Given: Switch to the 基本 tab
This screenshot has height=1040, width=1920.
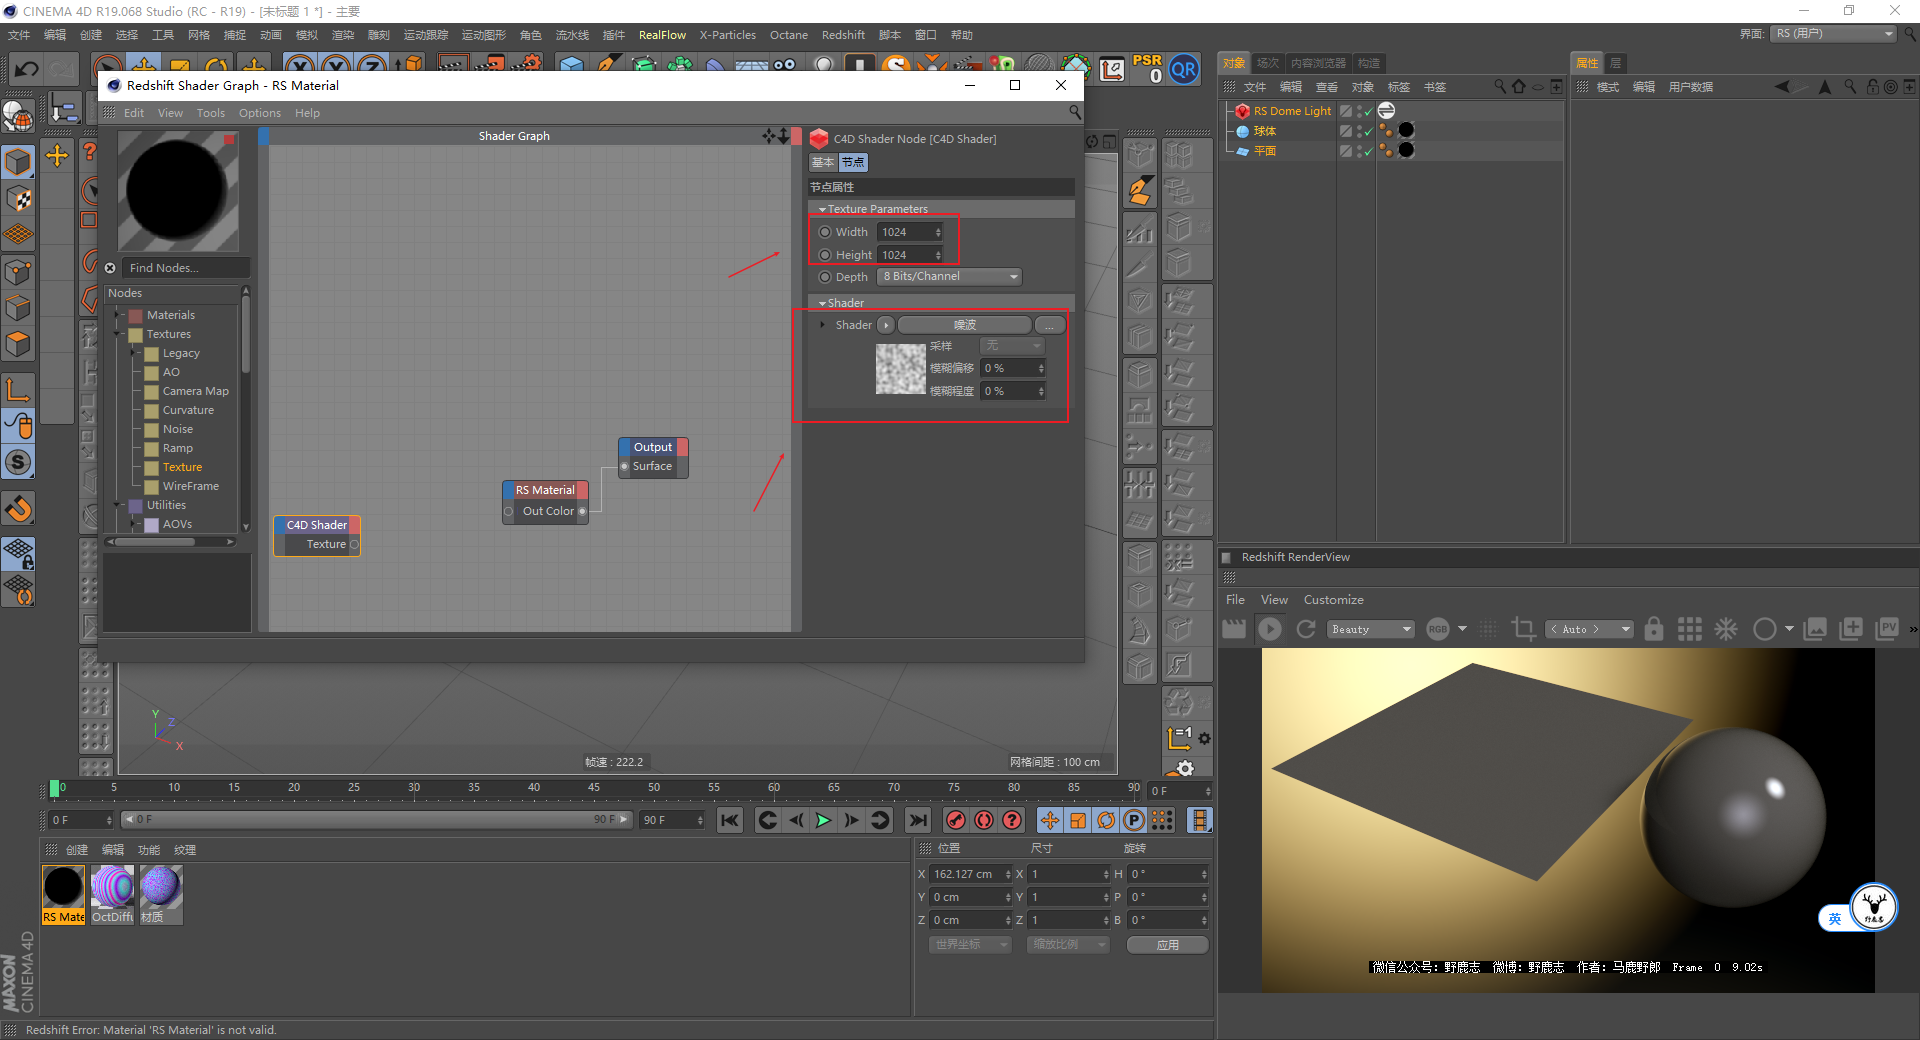Looking at the screenshot, I should (823, 162).
